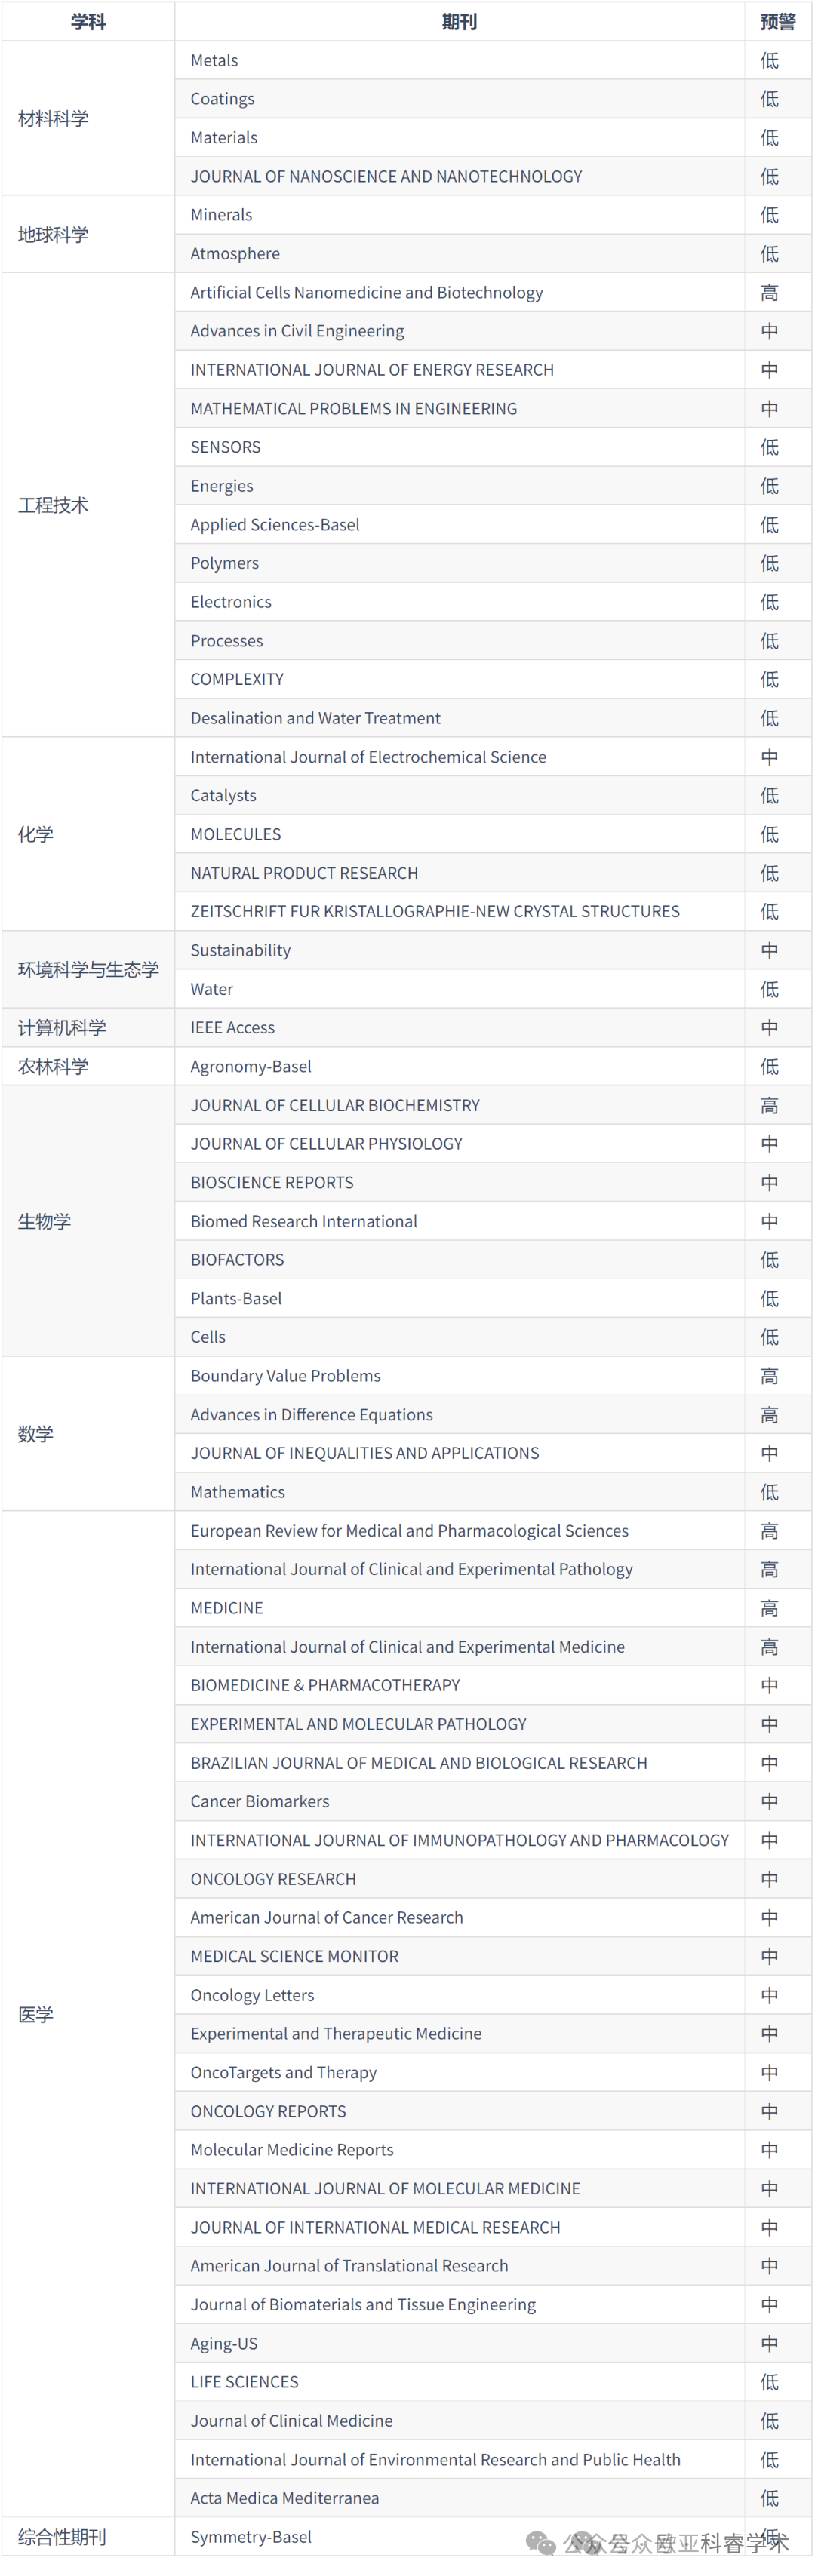815x2576 pixels.
Task: Select the Energies journal cell
Action: tap(460, 486)
